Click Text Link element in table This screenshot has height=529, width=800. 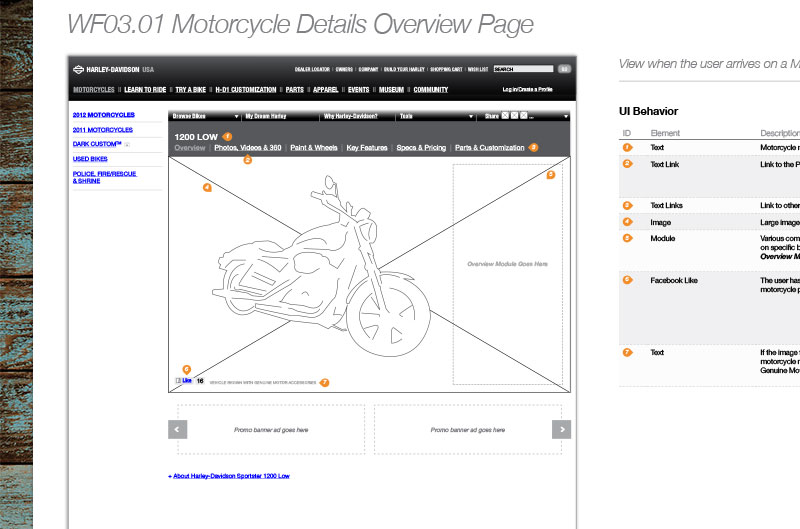click(x=664, y=164)
